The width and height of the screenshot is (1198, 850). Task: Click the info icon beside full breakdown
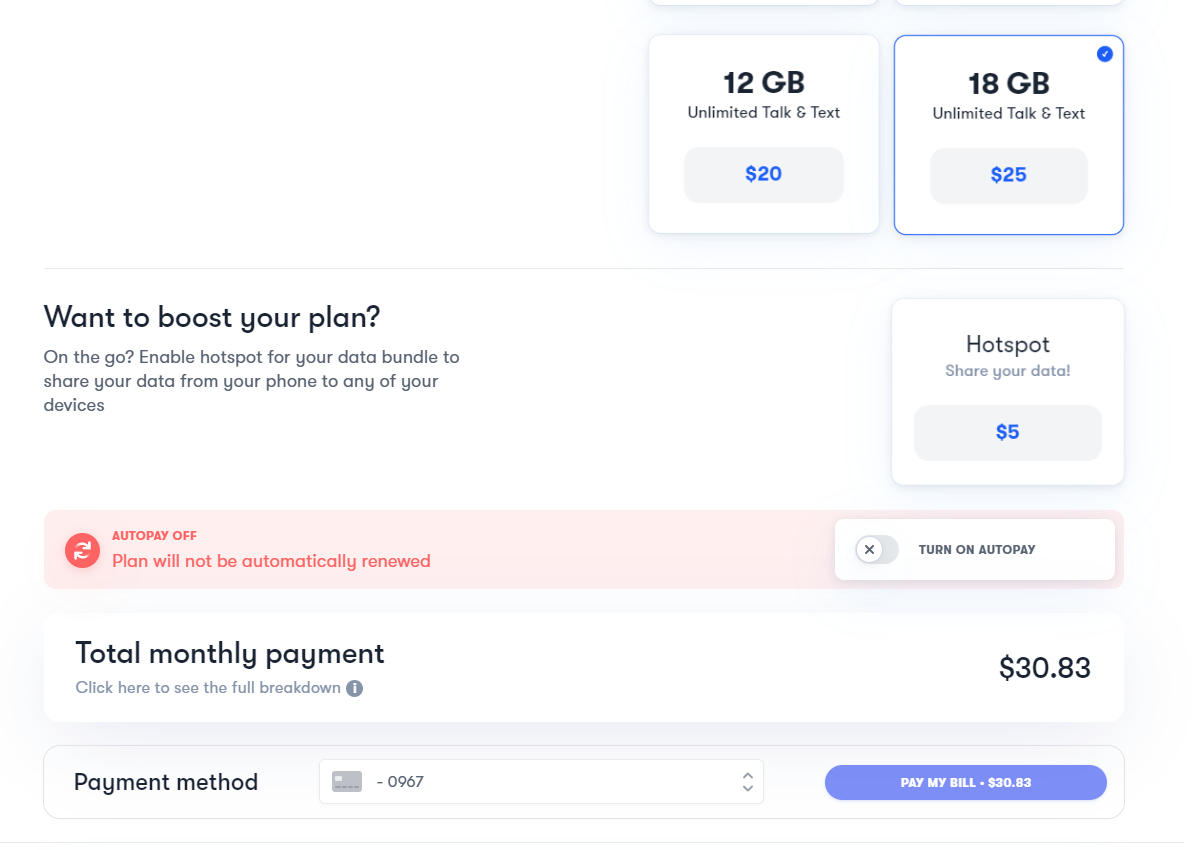point(355,688)
